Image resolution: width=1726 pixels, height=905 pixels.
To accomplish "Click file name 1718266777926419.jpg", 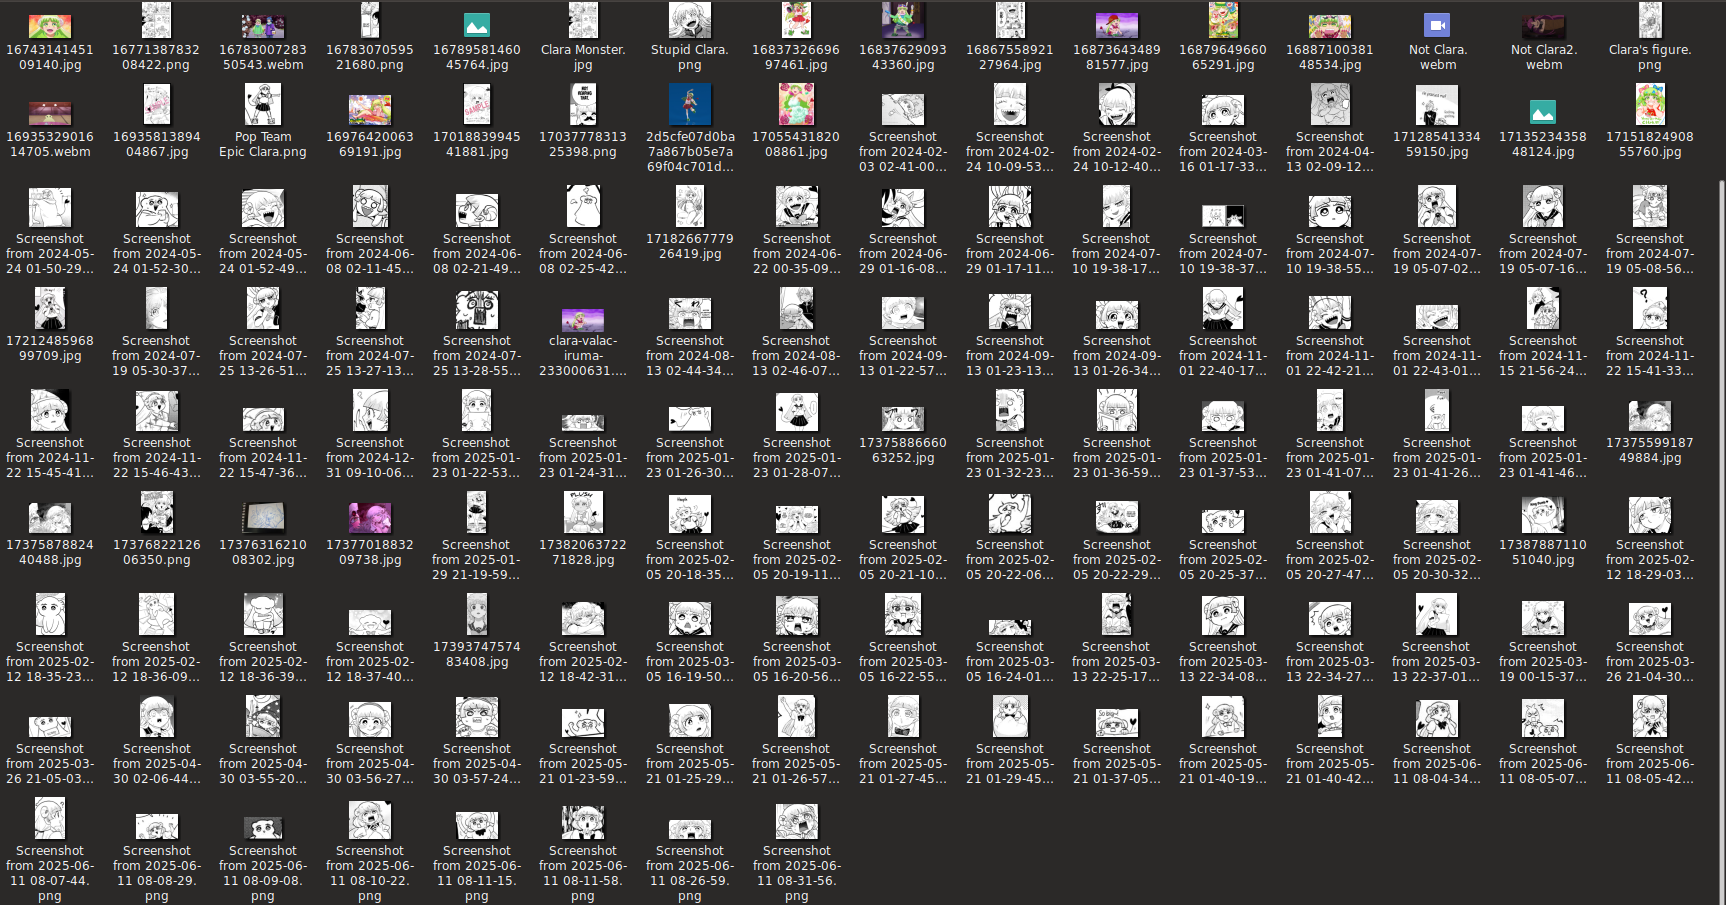I will click(690, 246).
